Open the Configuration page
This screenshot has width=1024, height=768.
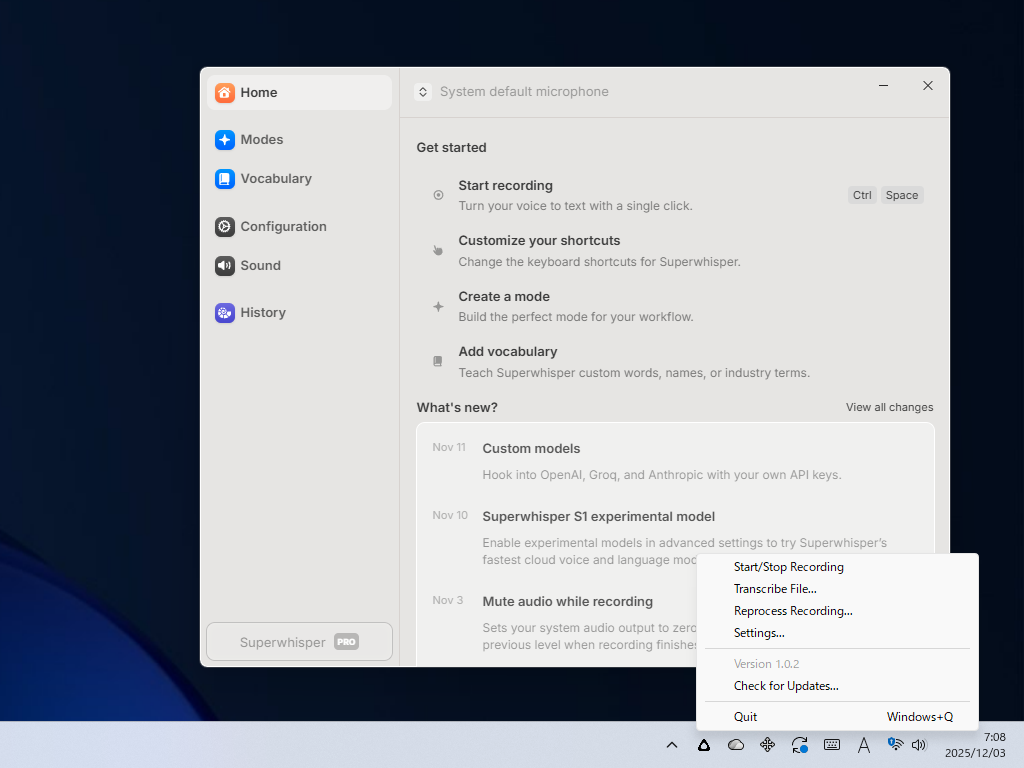click(300, 227)
